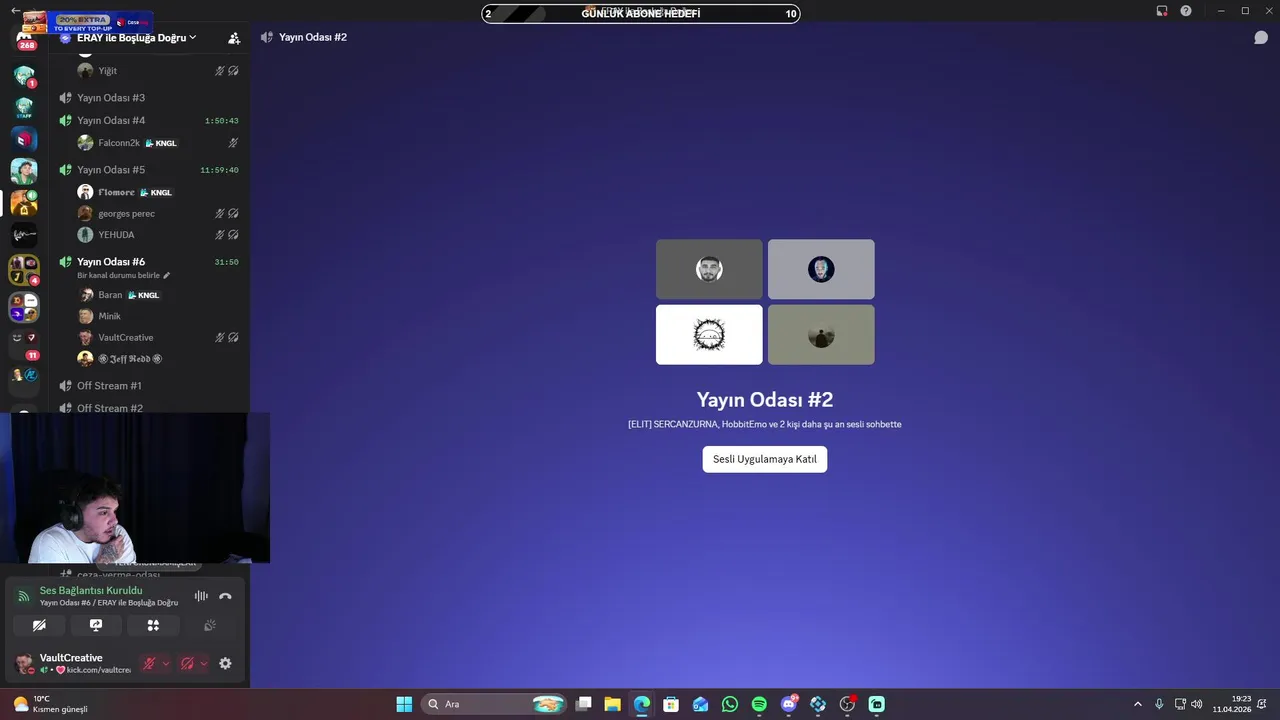Click Yayın Odası #2 channel header title

[x=312, y=37]
